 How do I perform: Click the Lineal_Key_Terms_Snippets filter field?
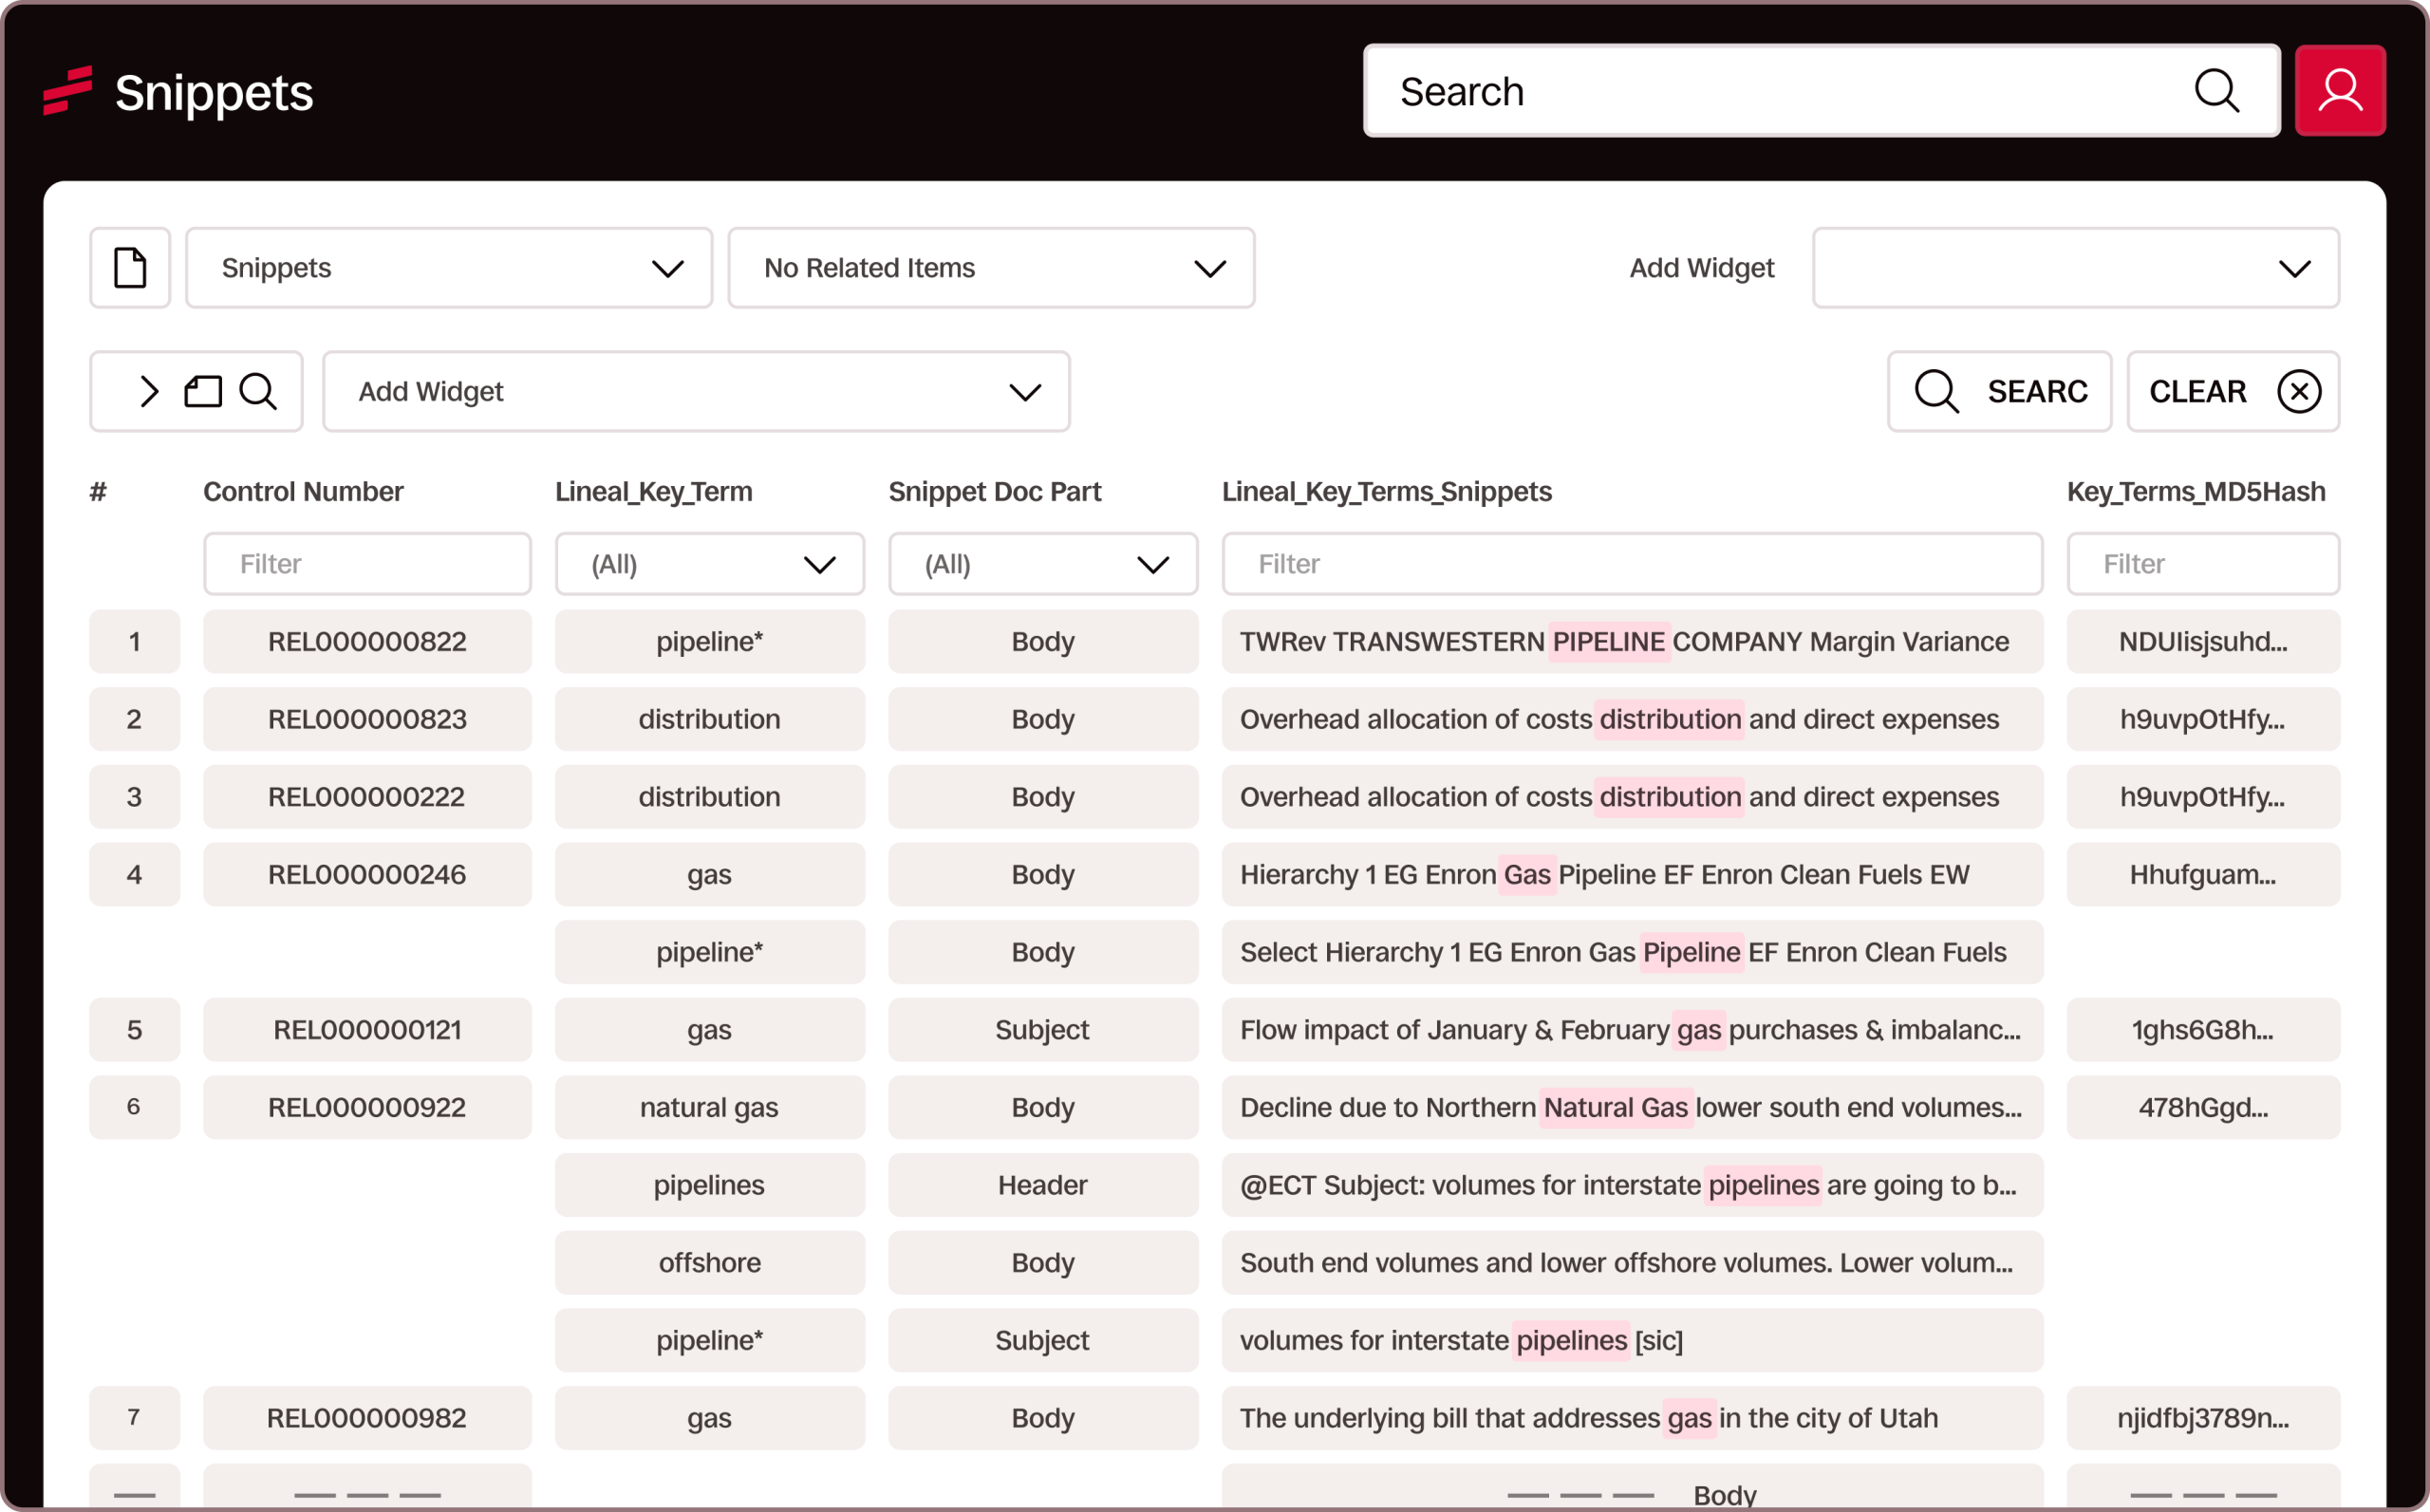[x=1631, y=564]
